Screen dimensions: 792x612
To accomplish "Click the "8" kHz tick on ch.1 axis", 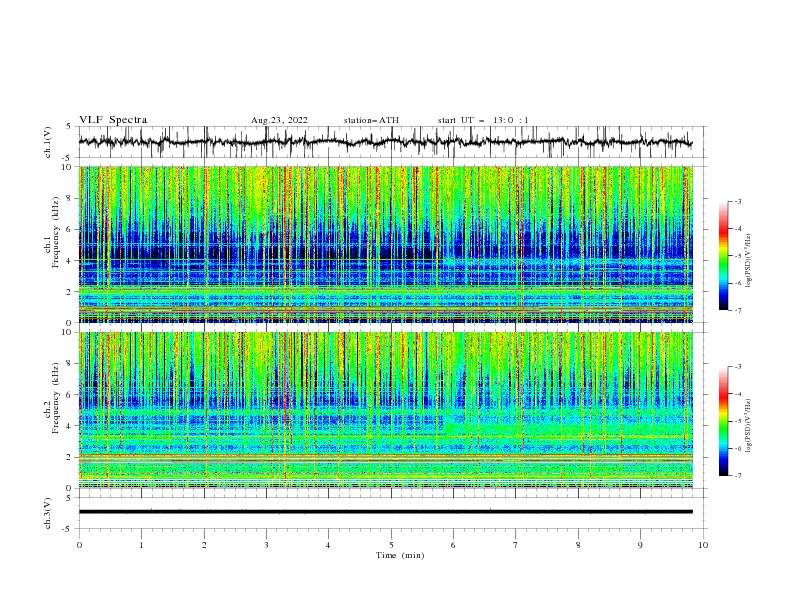I will point(70,198).
